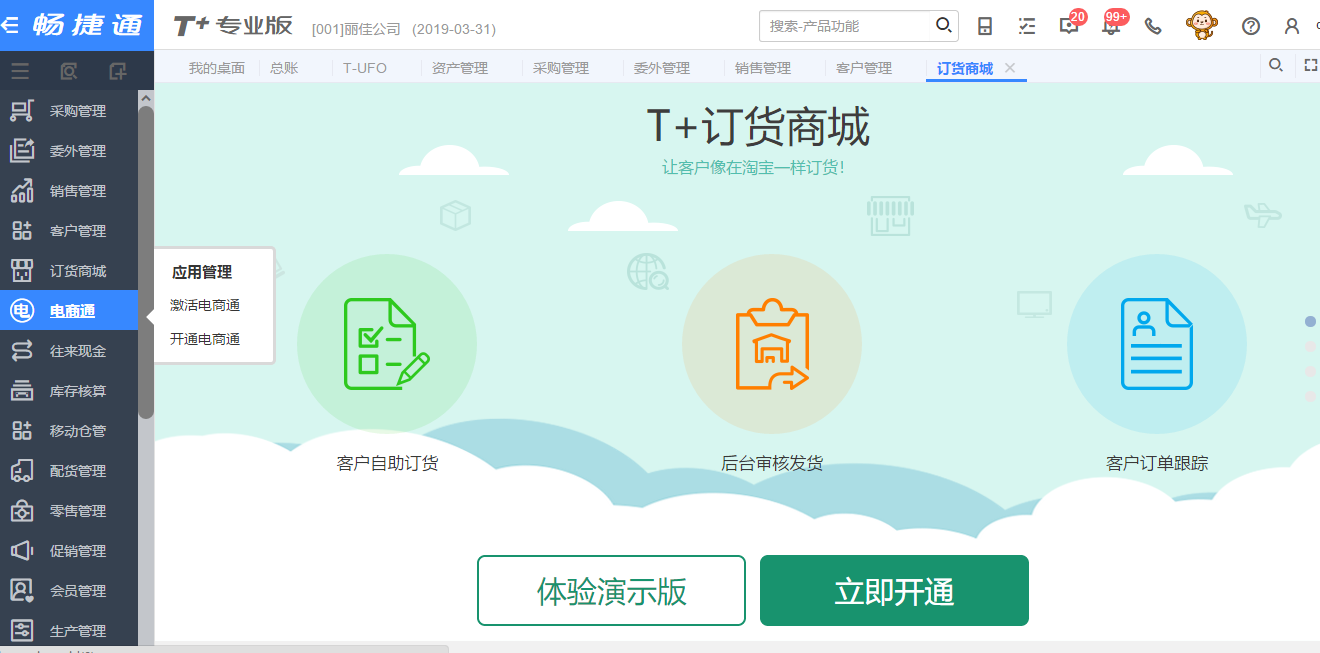
Task: Open the help question mark icon
Action: [1251, 26]
